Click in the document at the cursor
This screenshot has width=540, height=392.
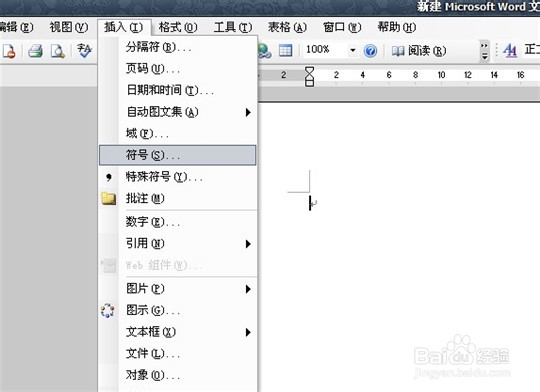310,203
